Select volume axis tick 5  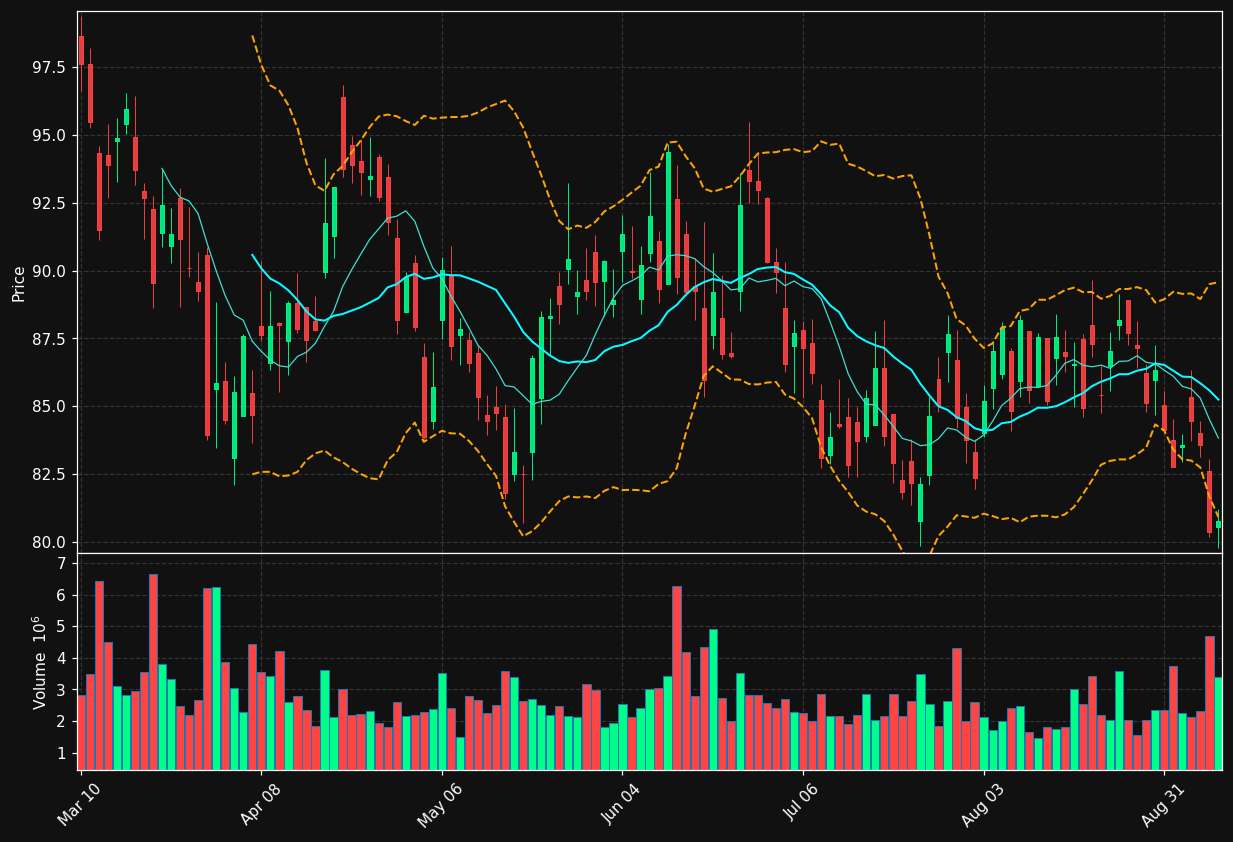(62, 627)
